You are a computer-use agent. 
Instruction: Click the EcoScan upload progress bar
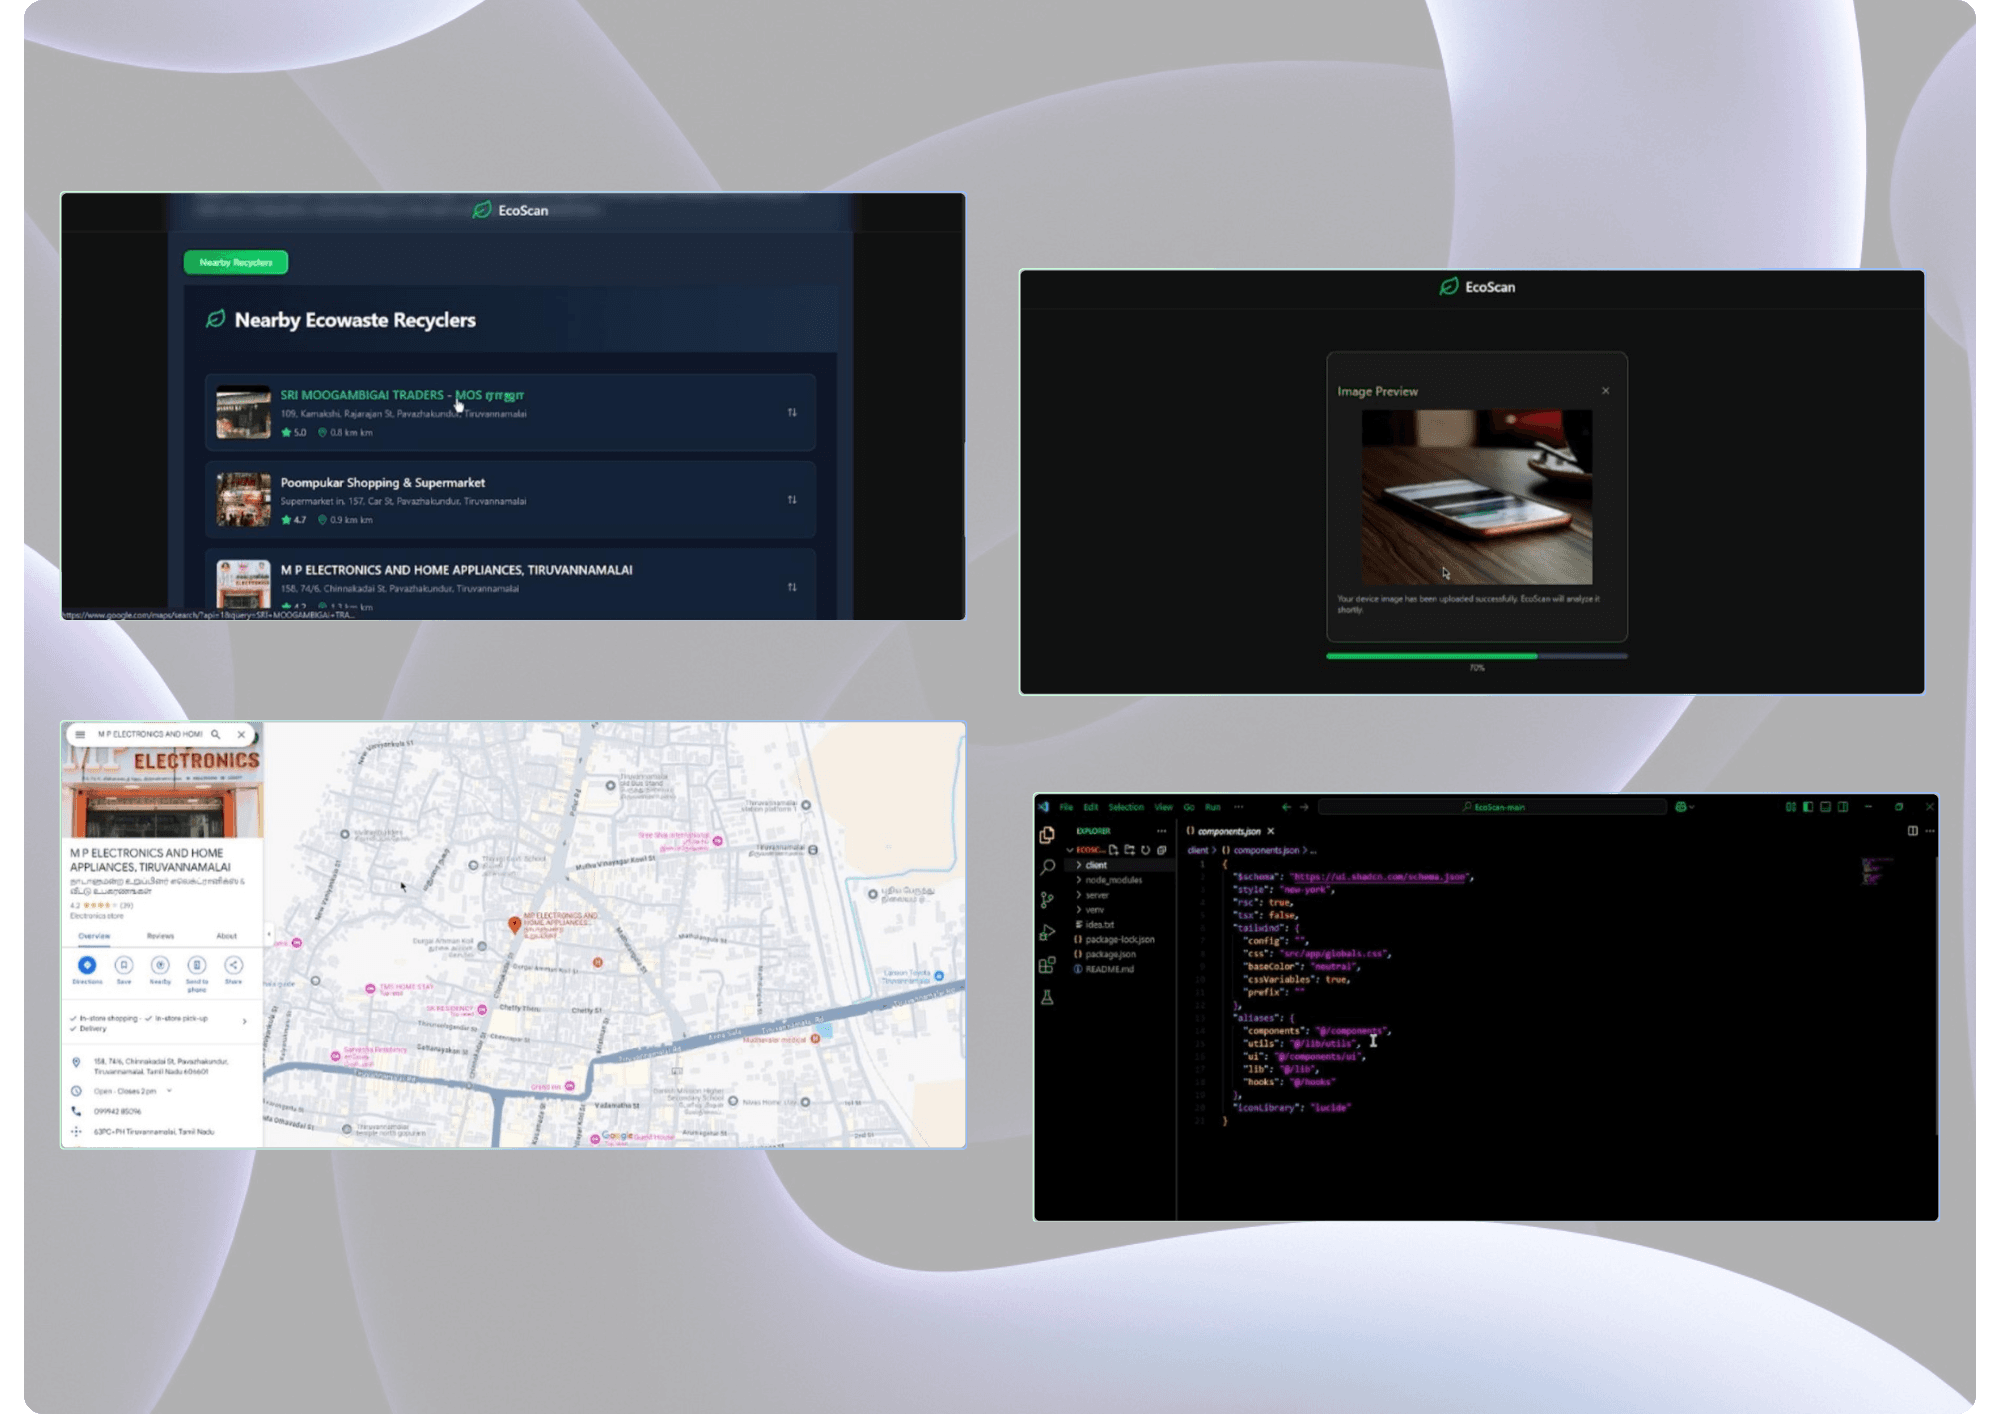(1477, 656)
